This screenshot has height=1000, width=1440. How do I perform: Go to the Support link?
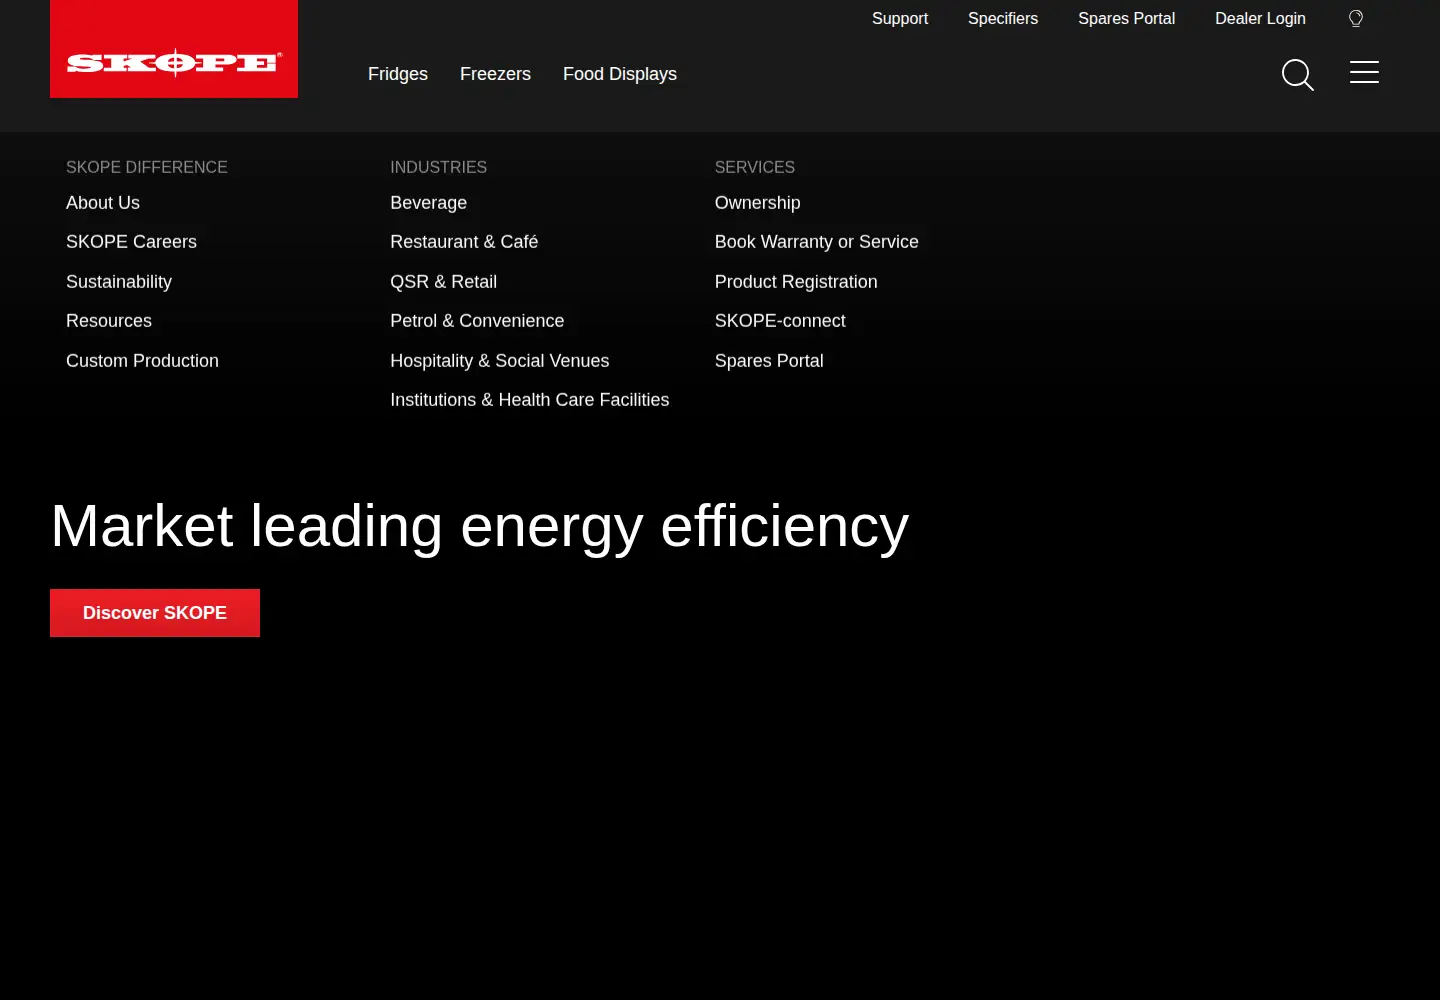pos(900,18)
